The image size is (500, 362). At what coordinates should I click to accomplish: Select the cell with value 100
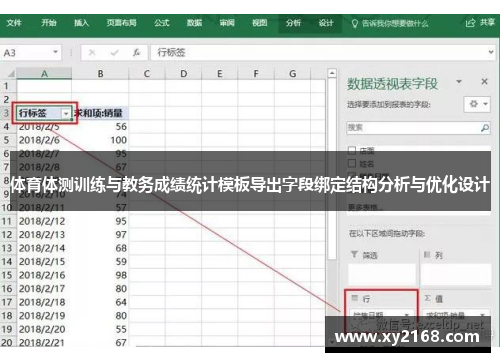click(x=100, y=140)
